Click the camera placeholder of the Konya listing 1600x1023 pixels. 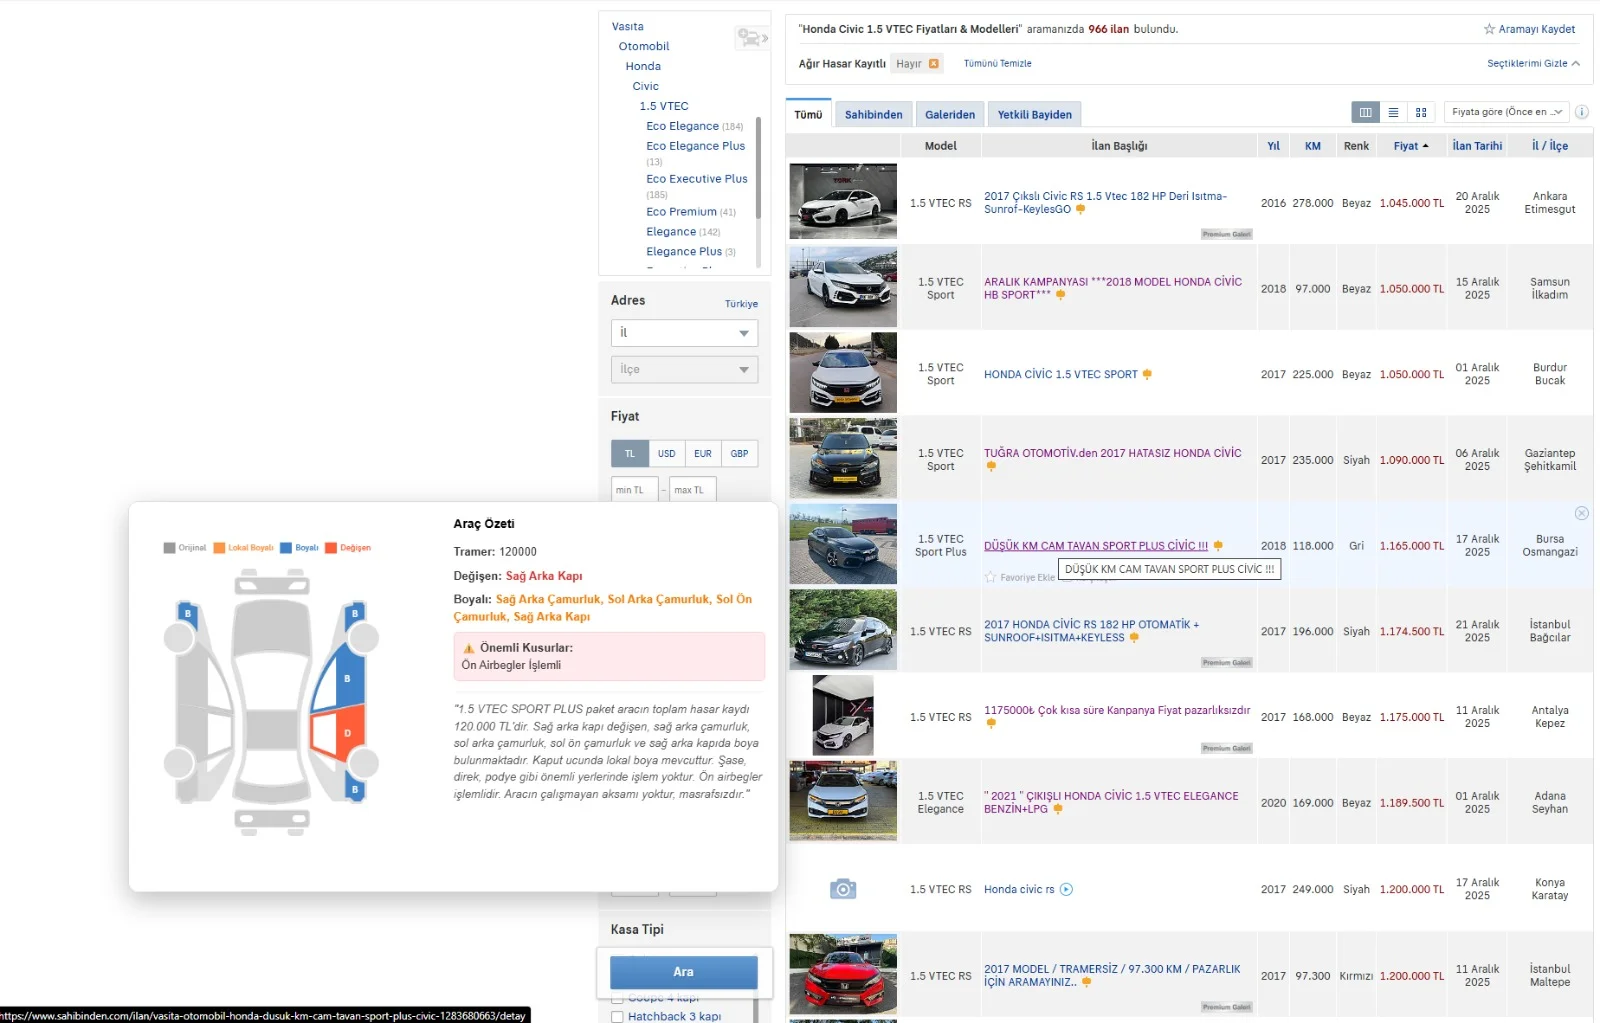843,889
